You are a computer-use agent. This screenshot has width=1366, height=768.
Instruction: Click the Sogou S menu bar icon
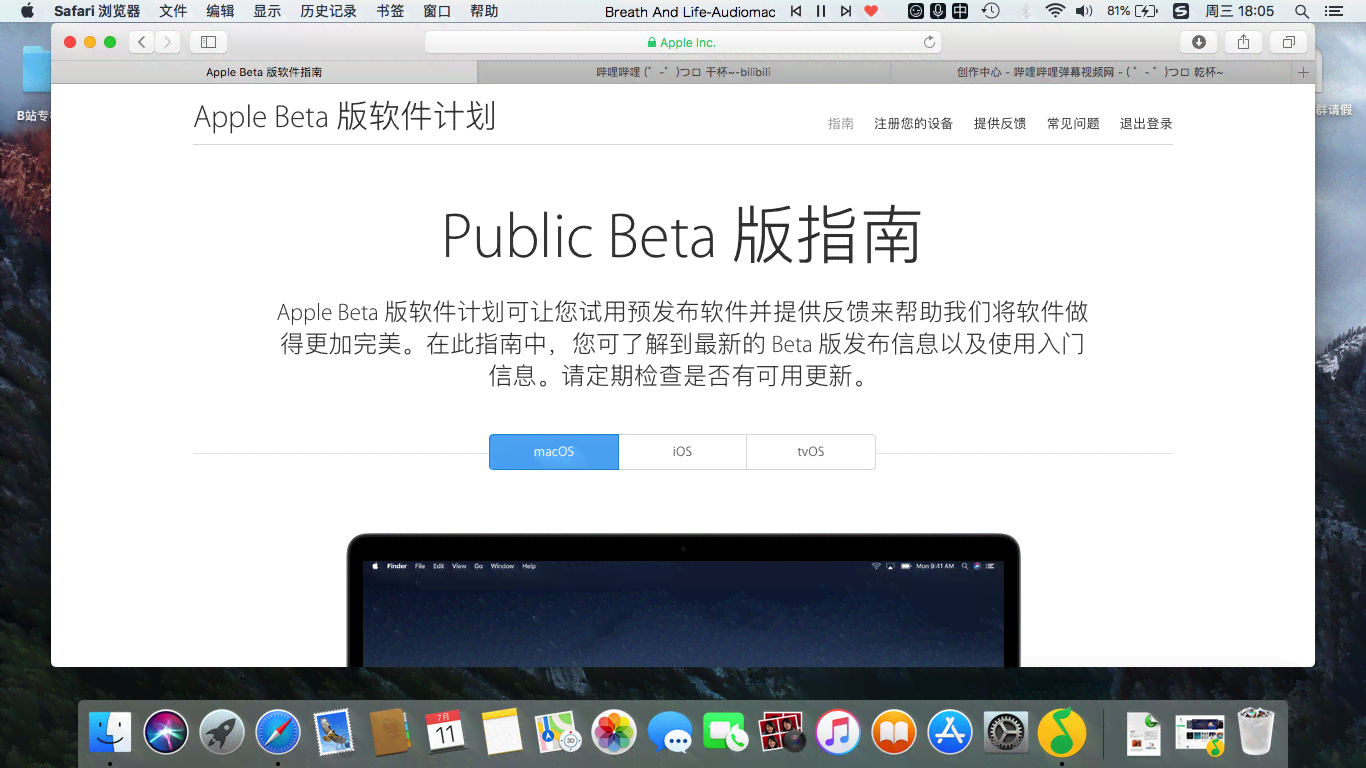tap(1181, 11)
